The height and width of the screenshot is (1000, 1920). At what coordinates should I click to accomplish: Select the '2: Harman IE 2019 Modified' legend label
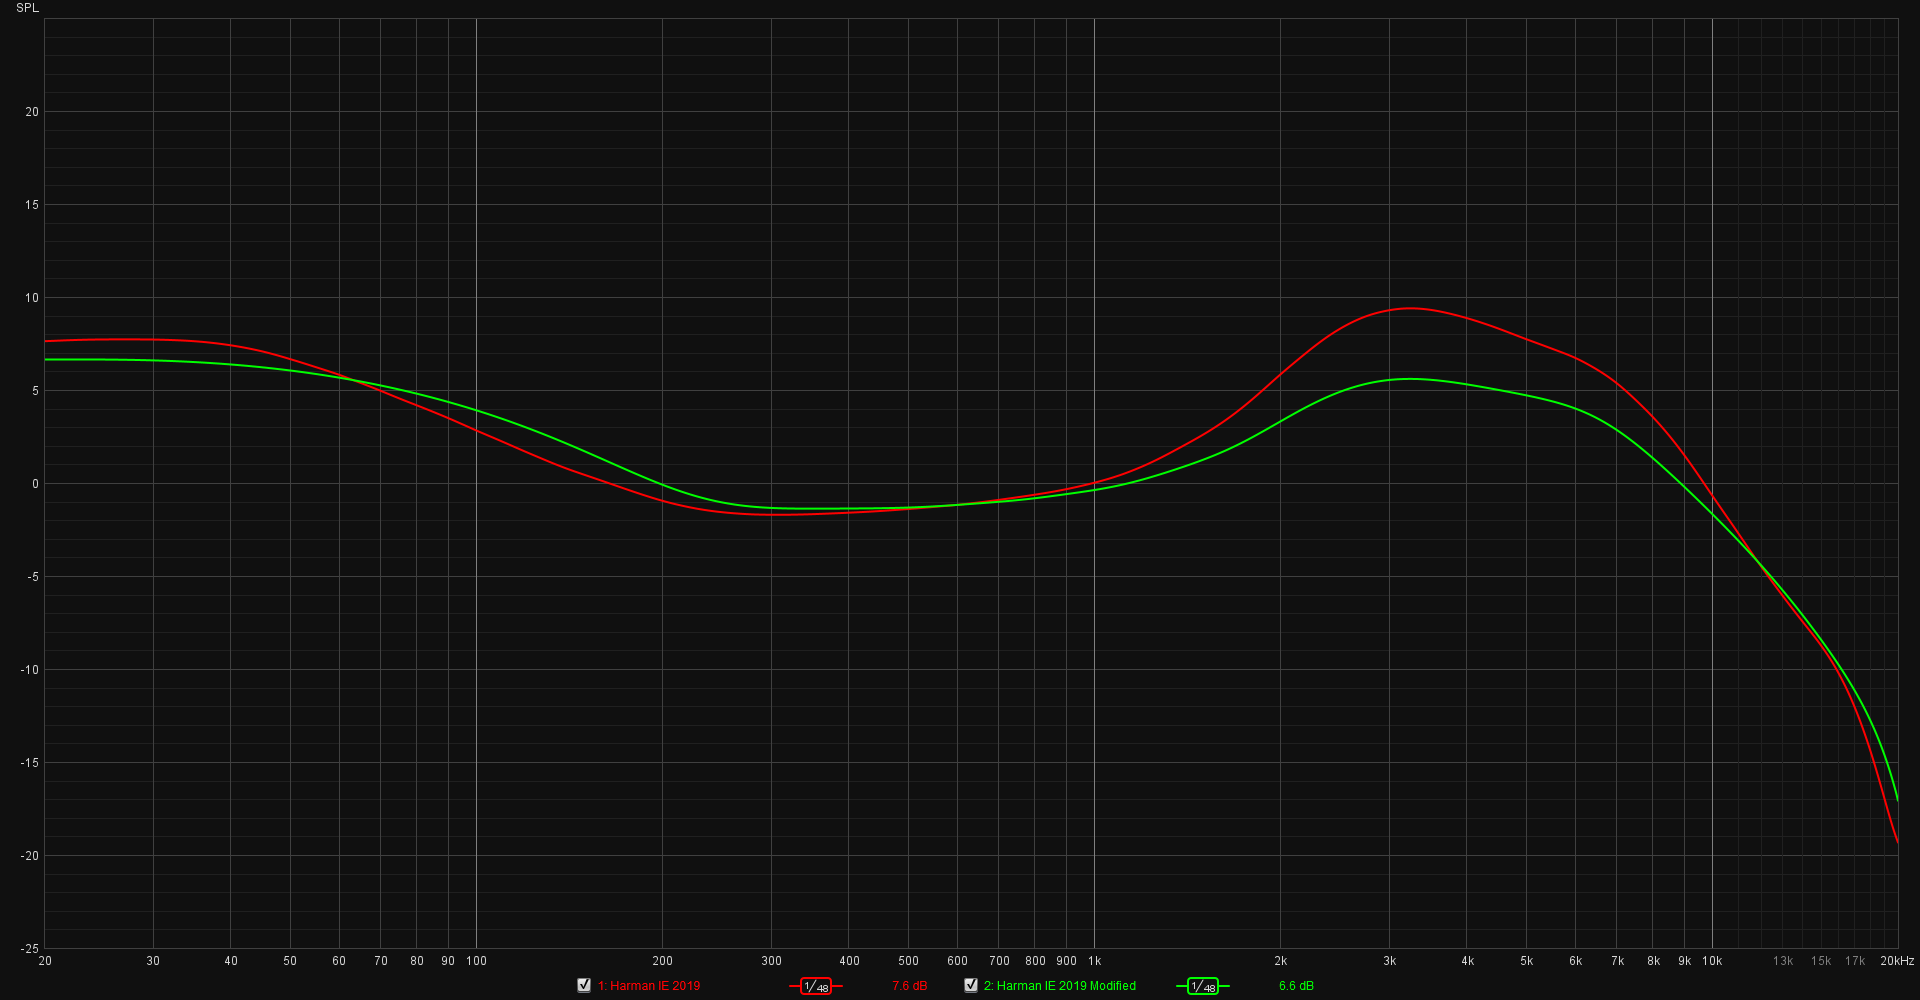[1060, 986]
